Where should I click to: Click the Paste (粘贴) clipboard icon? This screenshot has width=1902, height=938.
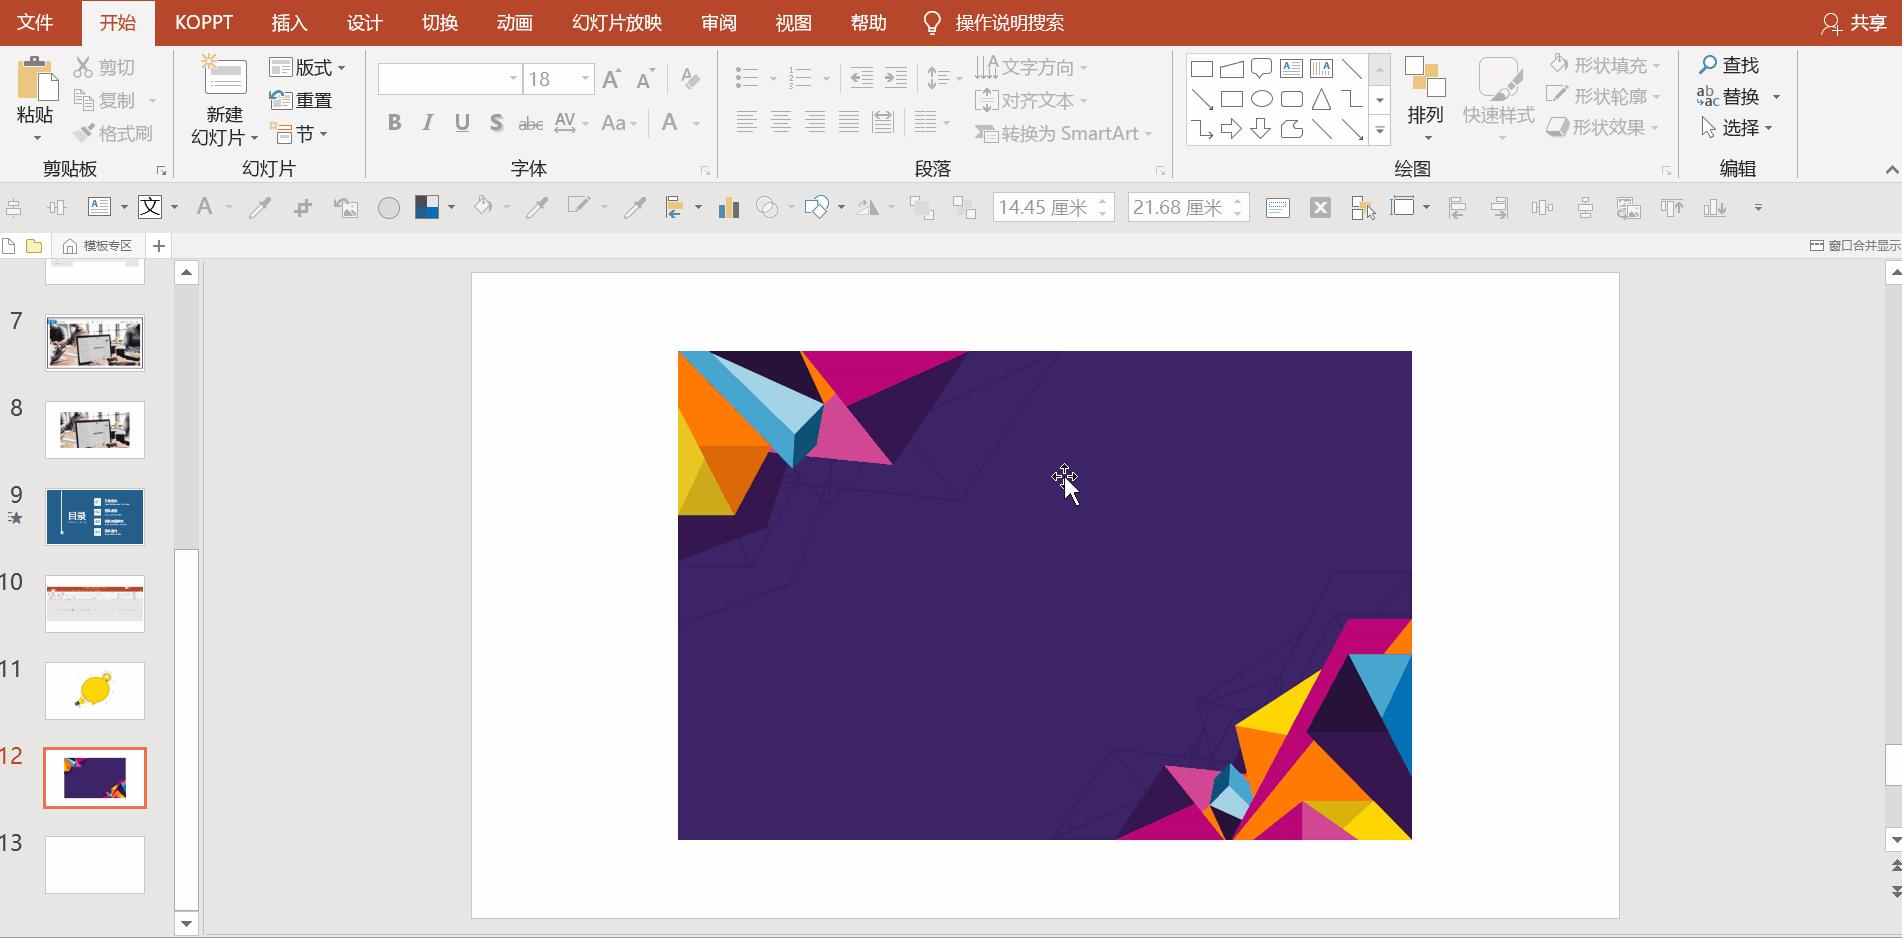[x=36, y=78]
